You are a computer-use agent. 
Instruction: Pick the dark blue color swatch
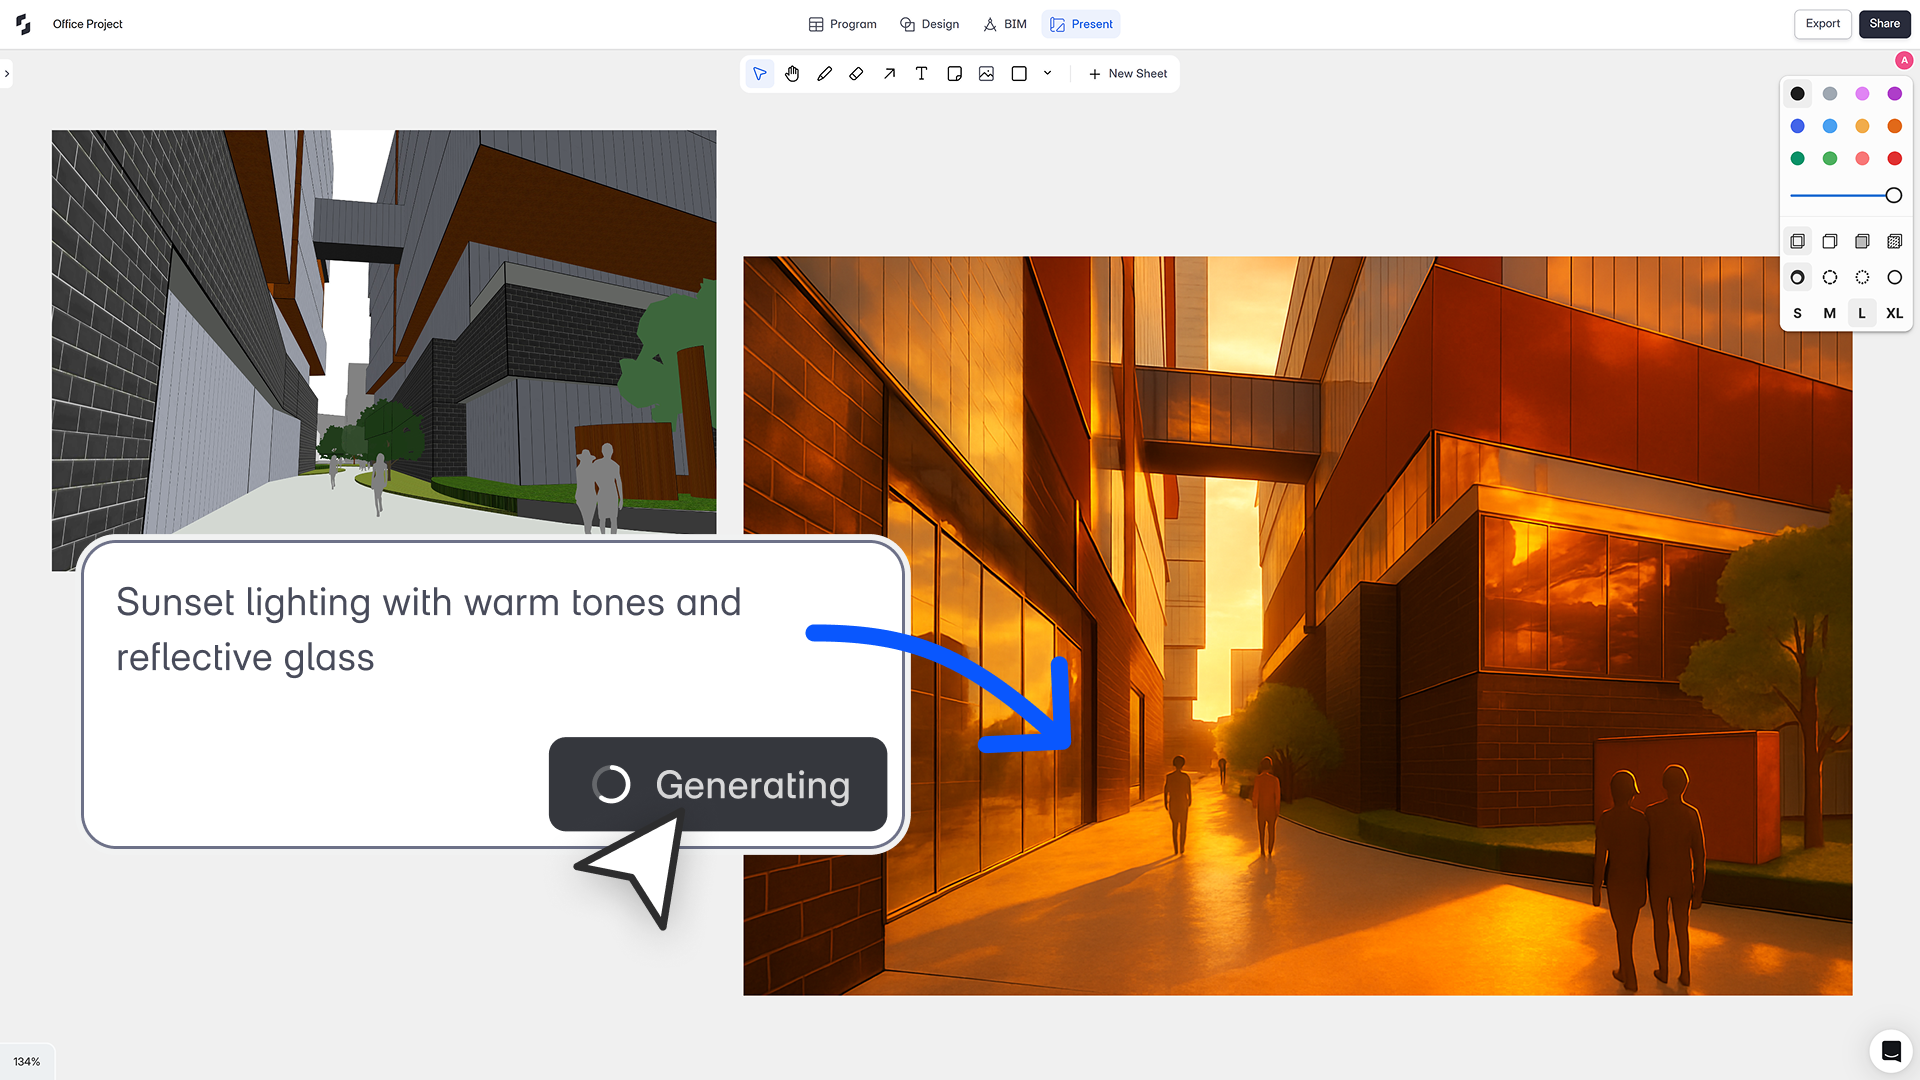coord(1797,126)
